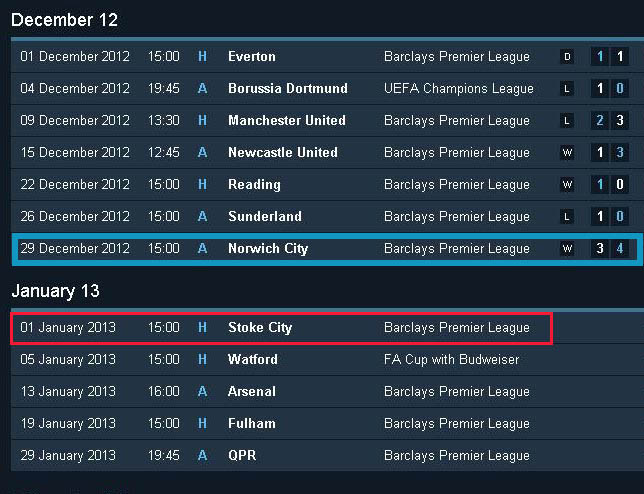Click the L badge on Manchester United row

567,121
